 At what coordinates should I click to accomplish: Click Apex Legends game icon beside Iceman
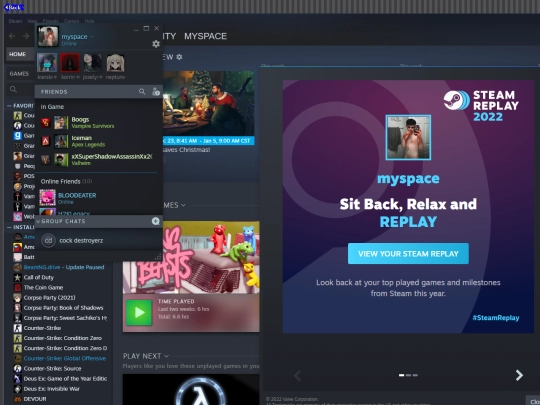click(x=45, y=141)
